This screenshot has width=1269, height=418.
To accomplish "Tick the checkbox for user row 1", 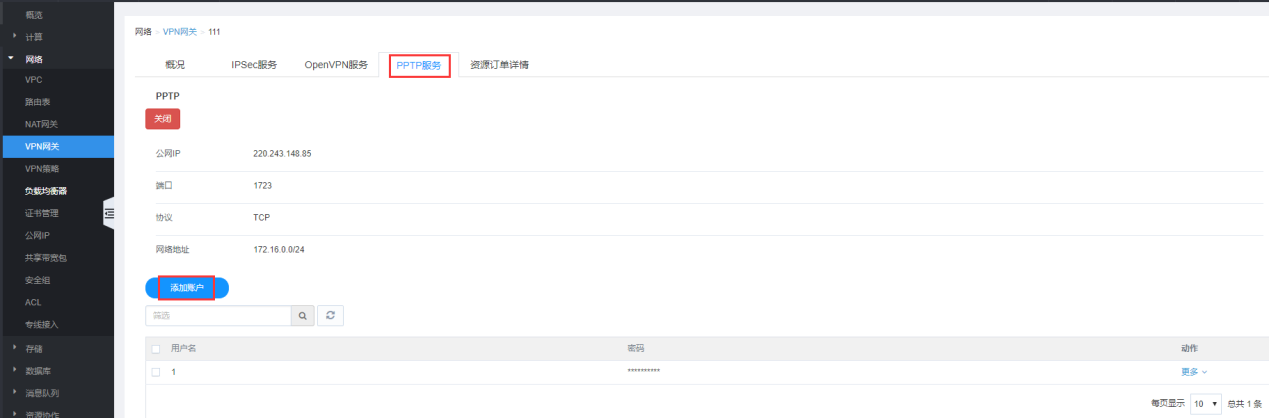I will point(155,372).
